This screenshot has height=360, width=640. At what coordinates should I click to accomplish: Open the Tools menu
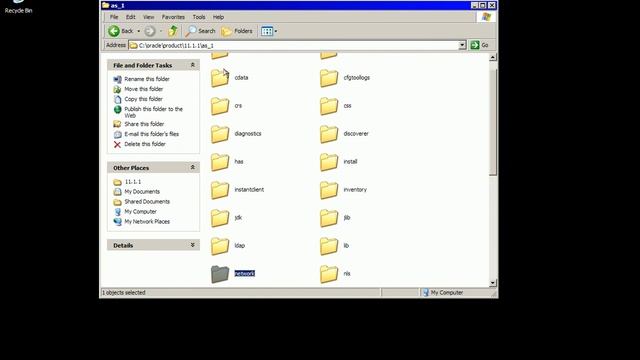click(x=199, y=17)
